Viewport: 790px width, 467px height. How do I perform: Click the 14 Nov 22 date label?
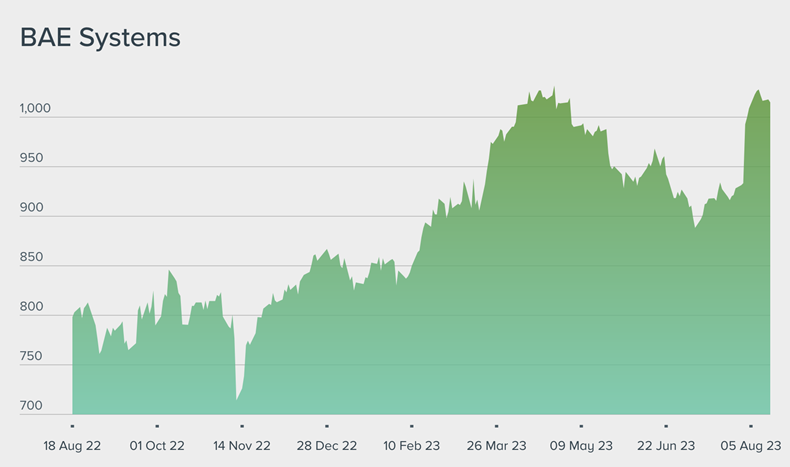[242, 446]
